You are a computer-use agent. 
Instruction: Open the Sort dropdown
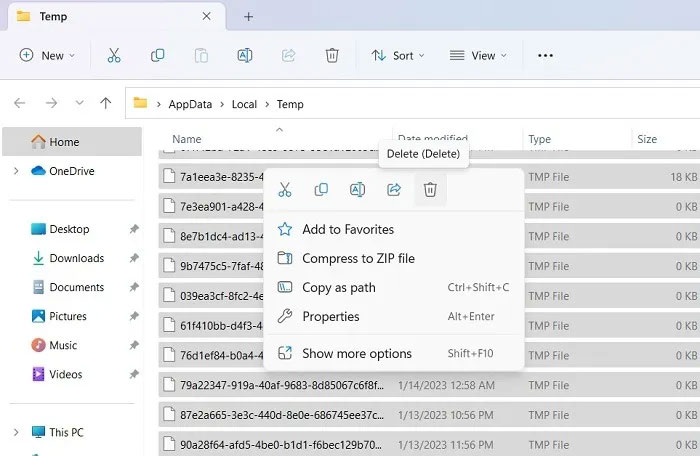(x=397, y=56)
